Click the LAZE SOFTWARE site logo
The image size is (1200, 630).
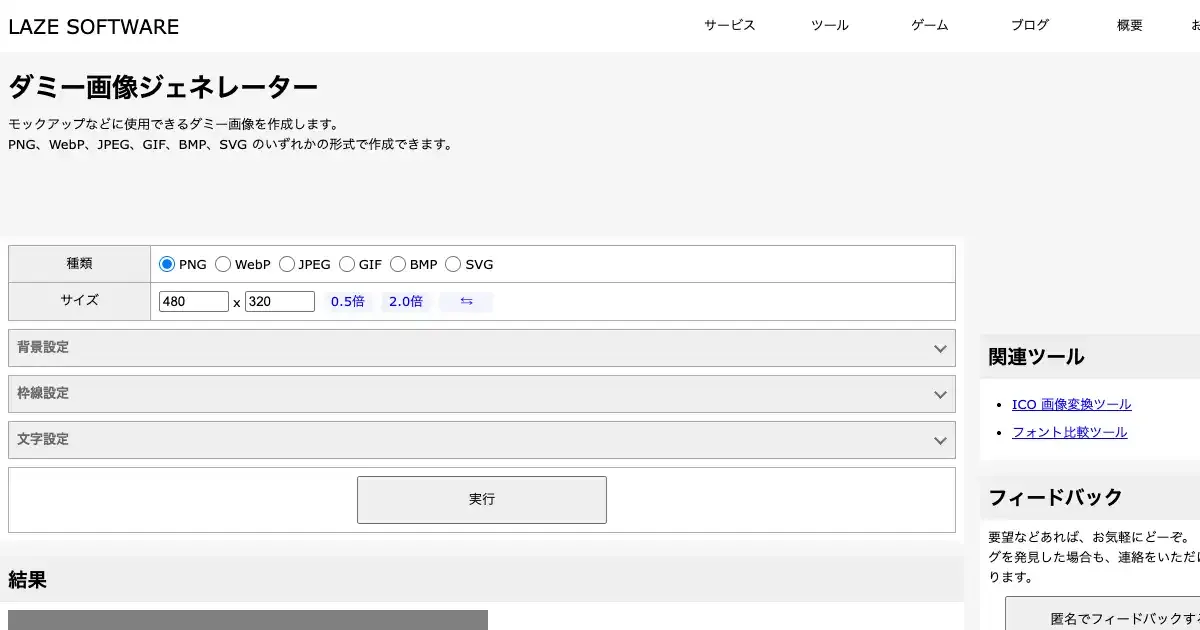click(94, 27)
